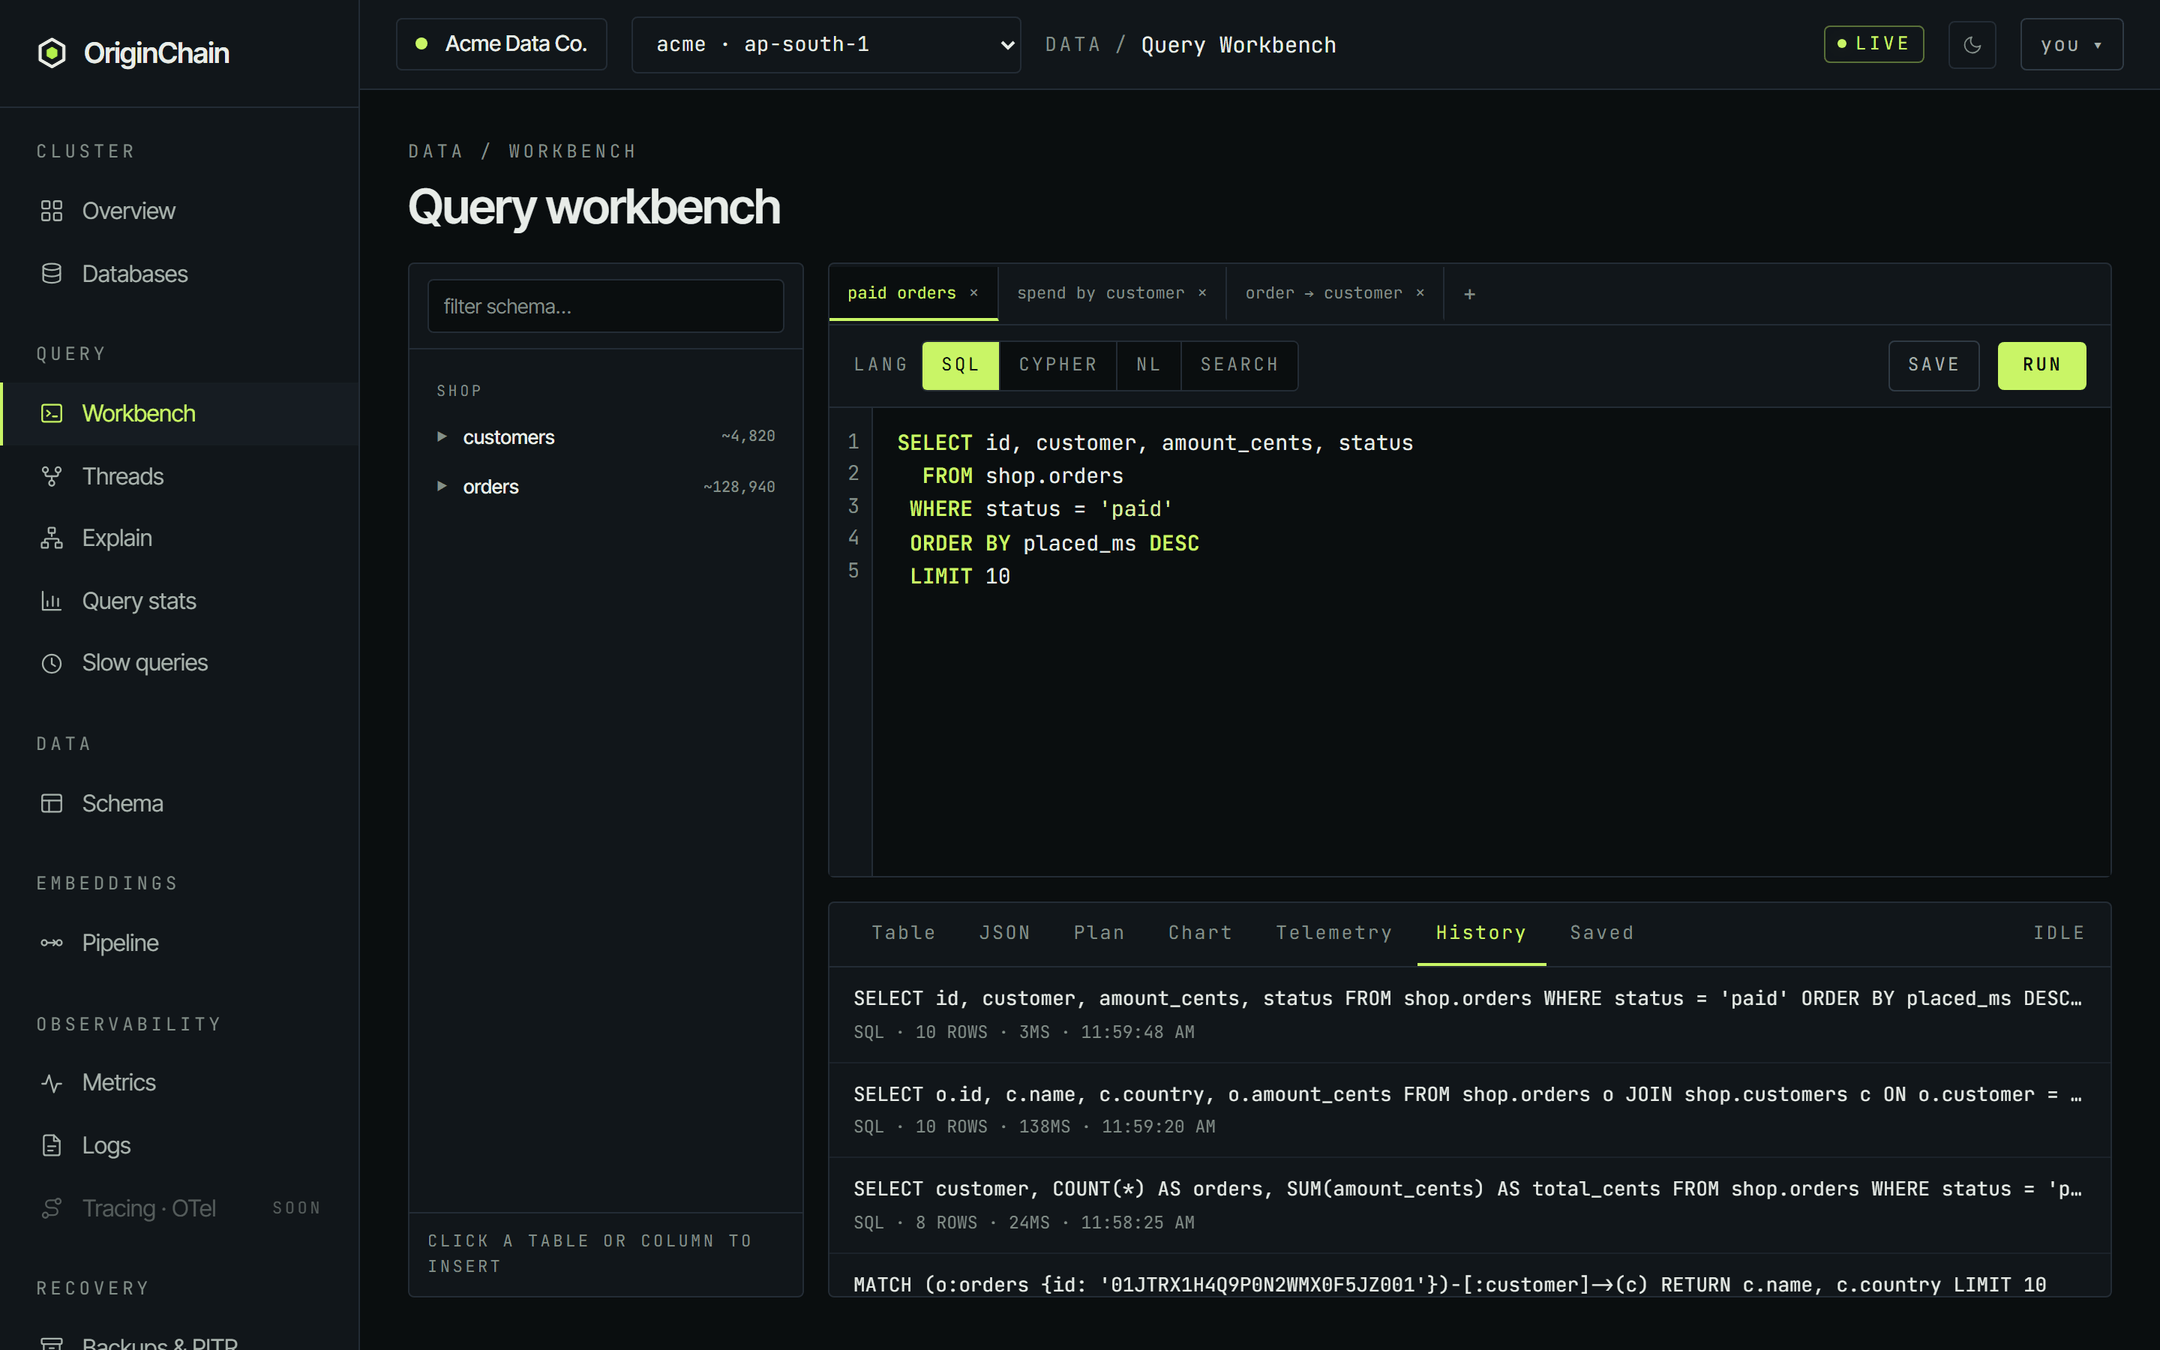Image resolution: width=2160 pixels, height=1350 pixels.
Task: Click the OriginChain logo icon
Action: (52, 53)
